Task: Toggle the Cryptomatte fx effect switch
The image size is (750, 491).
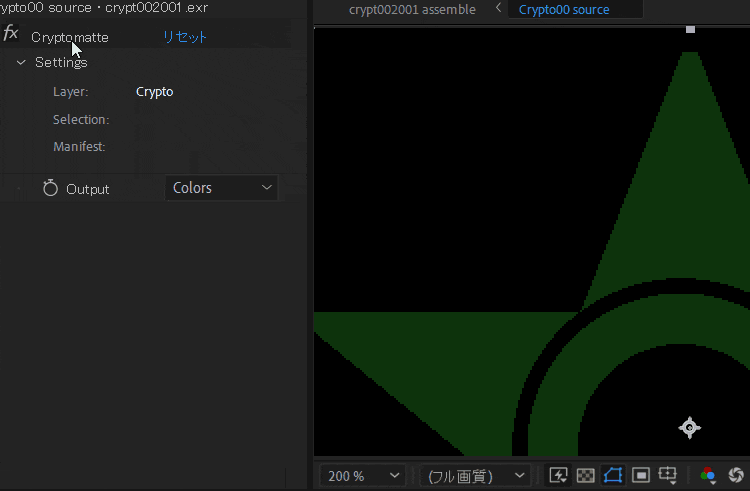Action: pos(11,33)
